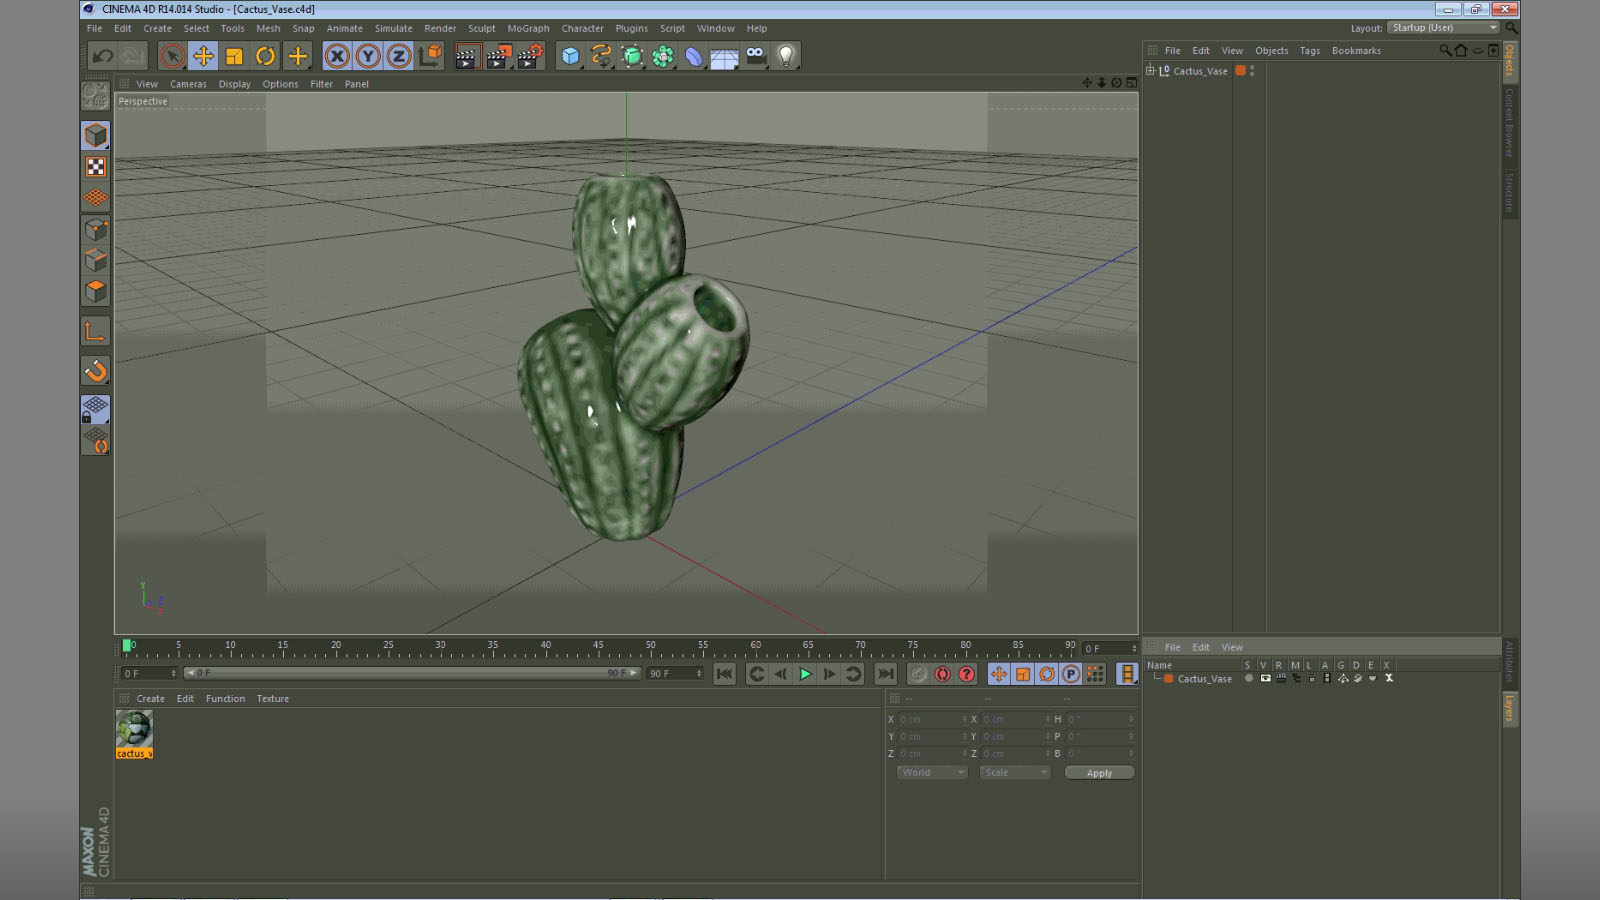The height and width of the screenshot is (900, 1600).
Task: Click the Apply button
Action: [x=1099, y=772]
